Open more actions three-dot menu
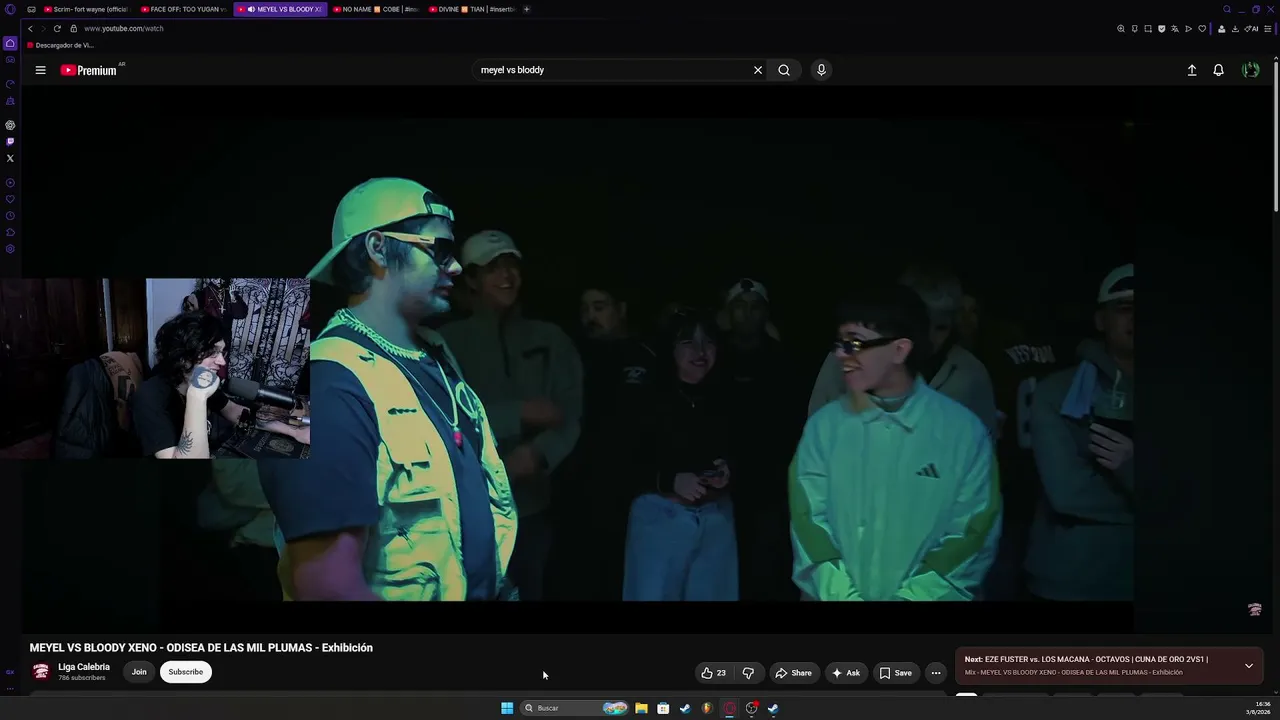The image size is (1280, 720). [x=936, y=673]
